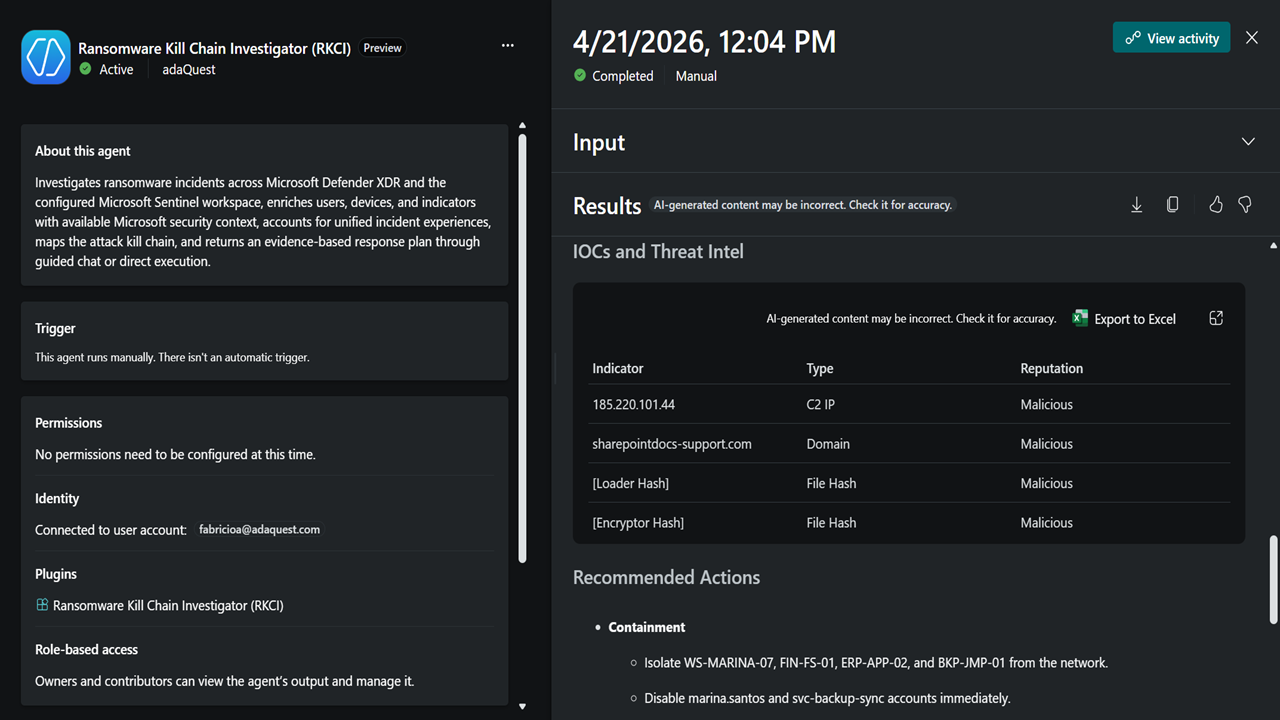This screenshot has width=1280, height=720.
Task: Click the RKCI agent logo icon
Action: (x=46, y=57)
